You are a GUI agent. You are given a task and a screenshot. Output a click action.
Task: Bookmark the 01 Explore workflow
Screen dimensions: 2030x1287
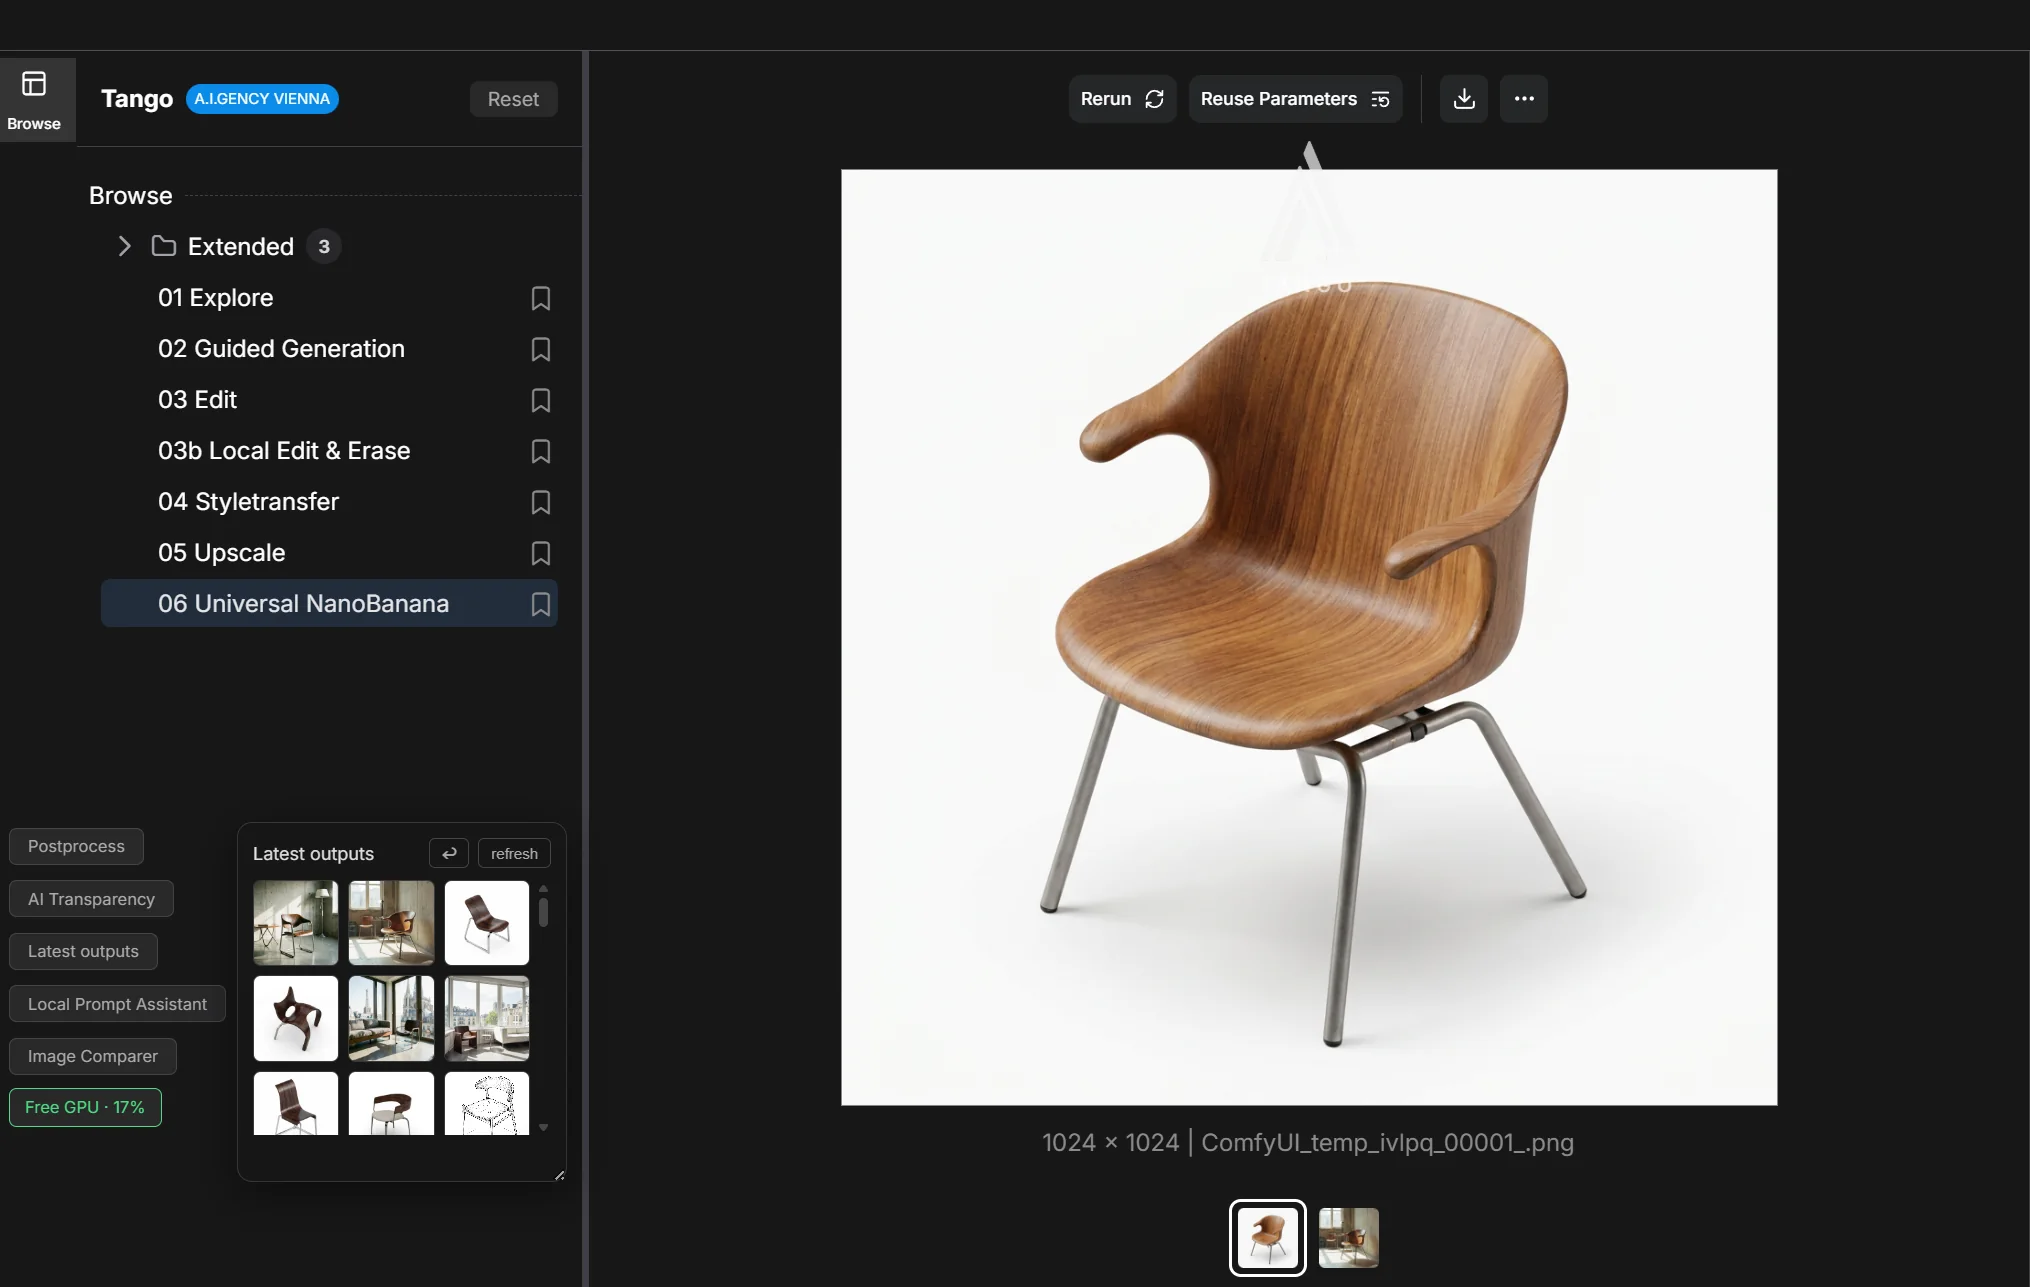tap(540, 298)
